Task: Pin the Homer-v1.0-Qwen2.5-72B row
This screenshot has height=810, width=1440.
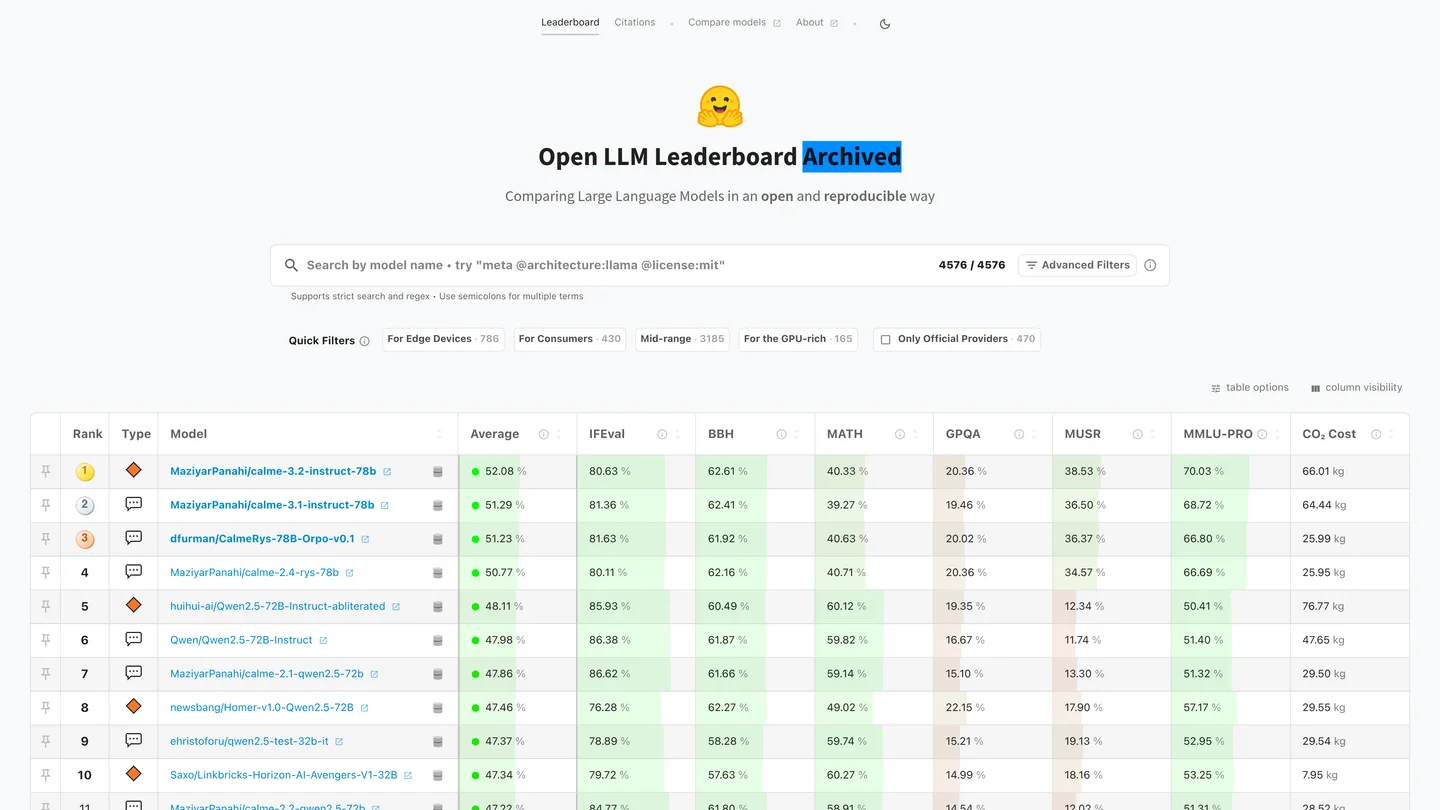Action: 45,708
